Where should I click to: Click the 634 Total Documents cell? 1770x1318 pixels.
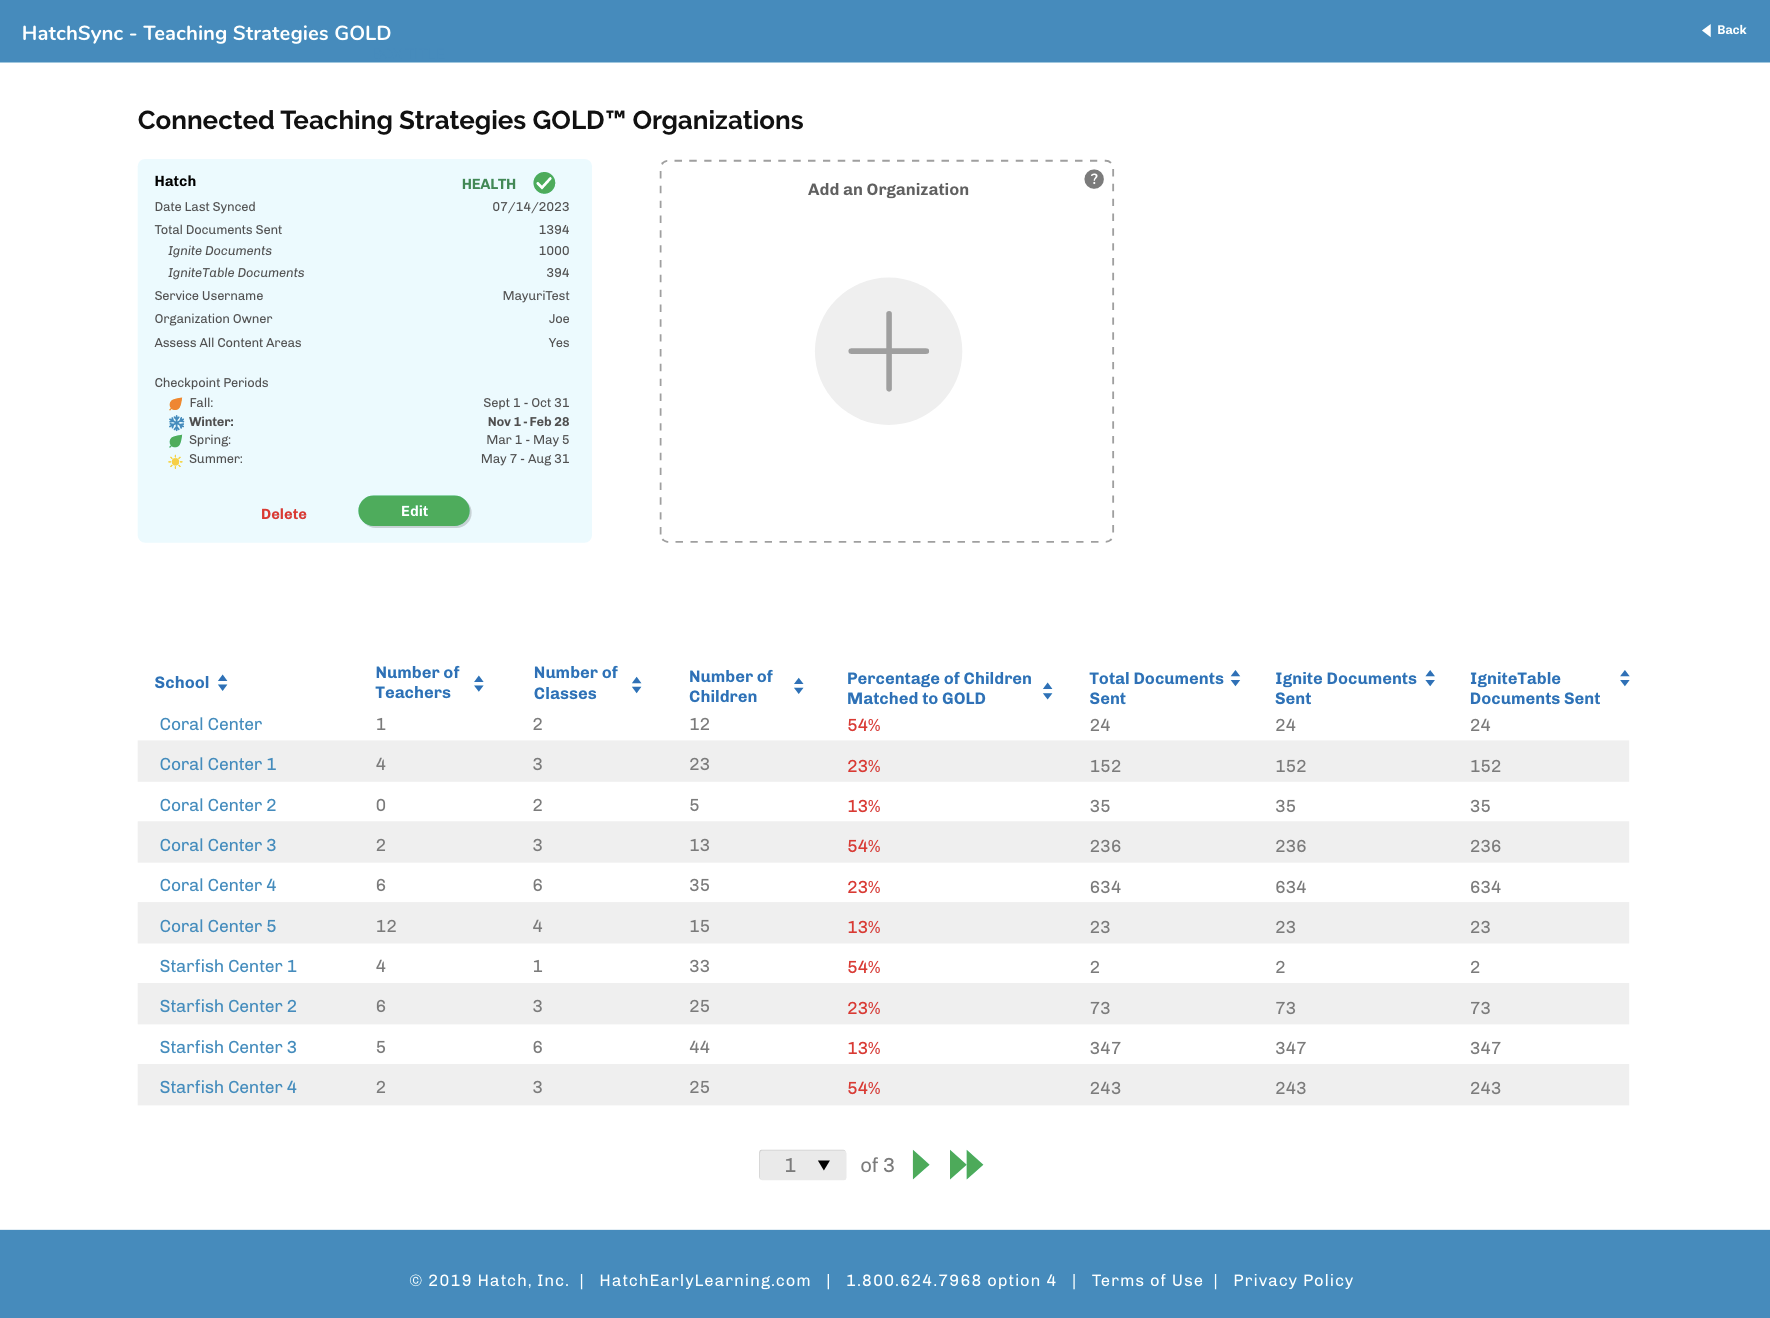1105,887
